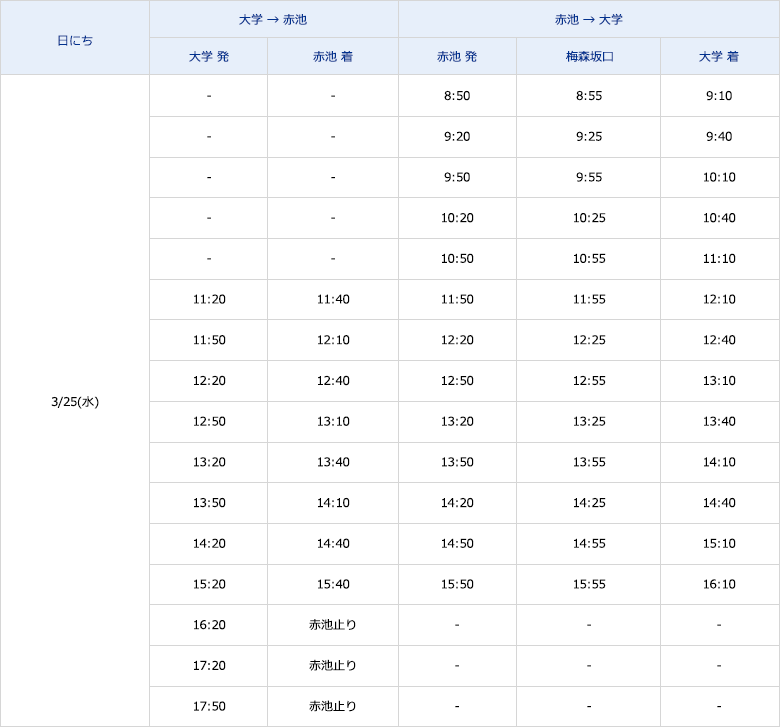Select the 17:50 大学 departure cell
780x727 pixels.
click(x=209, y=706)
